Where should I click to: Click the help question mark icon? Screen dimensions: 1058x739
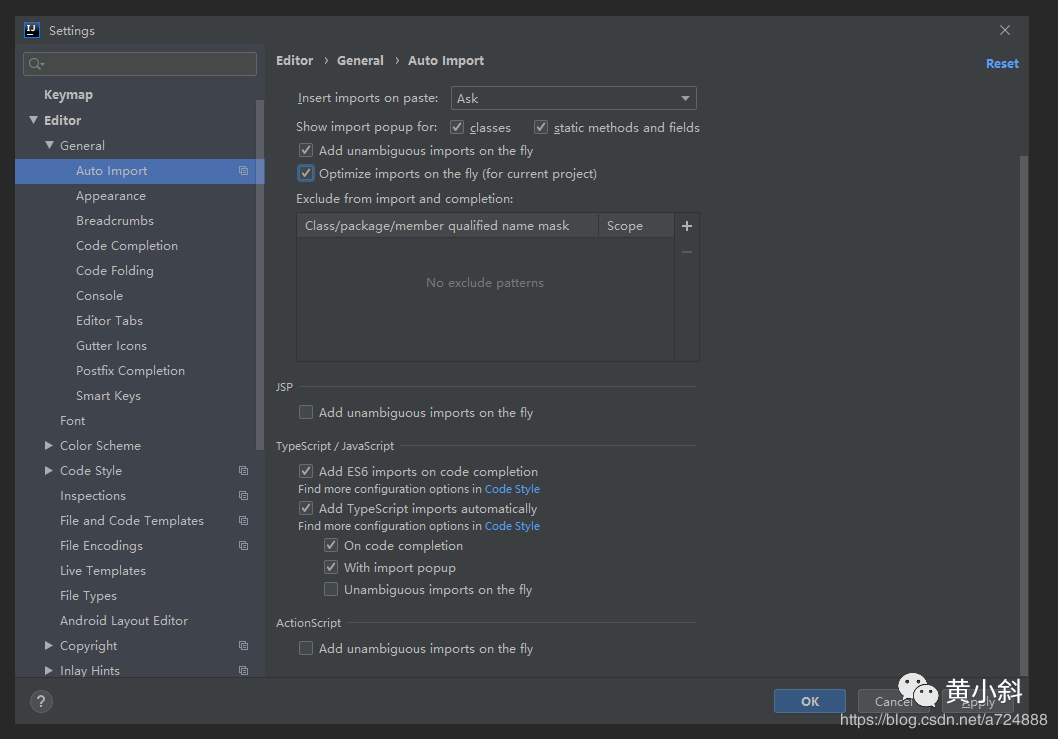point(41,701)
